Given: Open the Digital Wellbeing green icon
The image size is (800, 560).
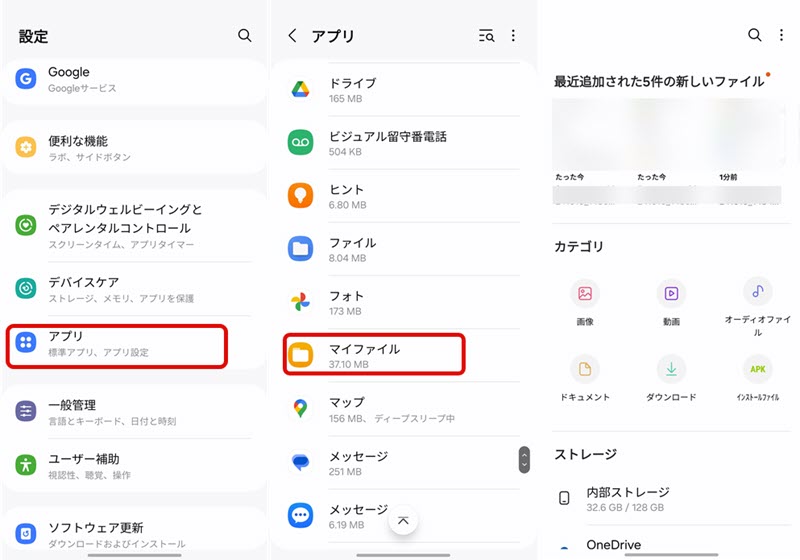Looking at the screenshot, I should [x=26, y=225].
